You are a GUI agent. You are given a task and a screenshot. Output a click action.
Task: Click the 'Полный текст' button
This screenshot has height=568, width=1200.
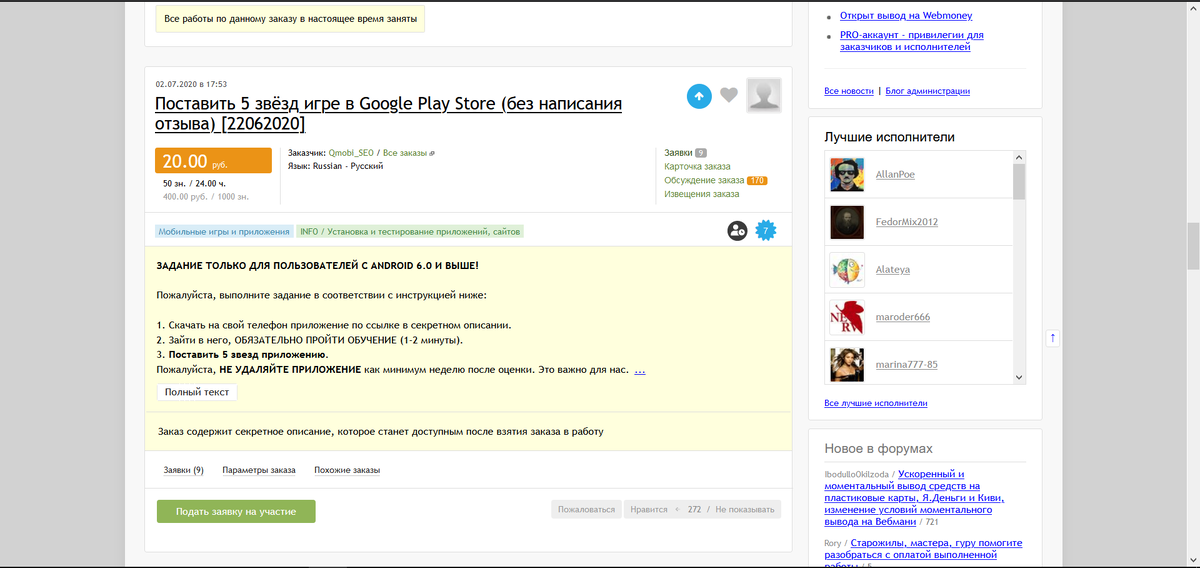197,392
